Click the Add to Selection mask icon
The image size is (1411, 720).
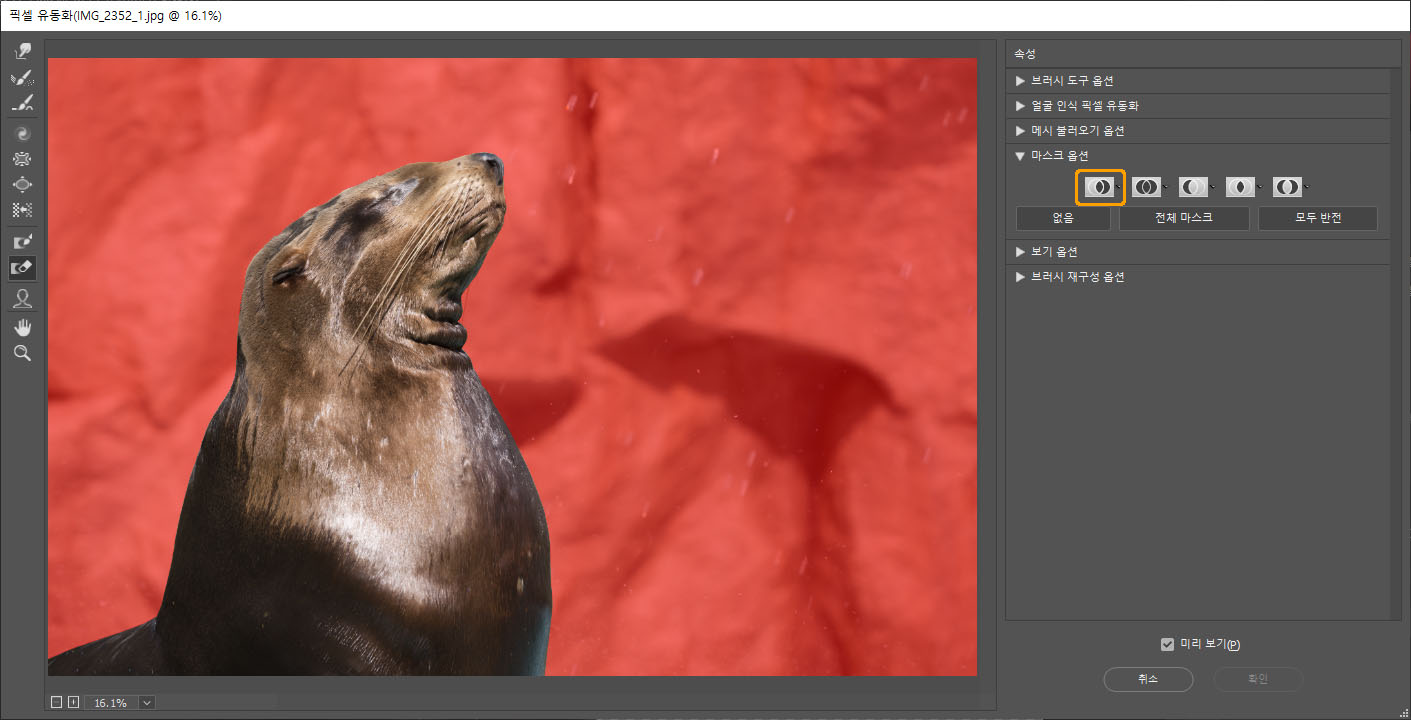[1146, 187]
